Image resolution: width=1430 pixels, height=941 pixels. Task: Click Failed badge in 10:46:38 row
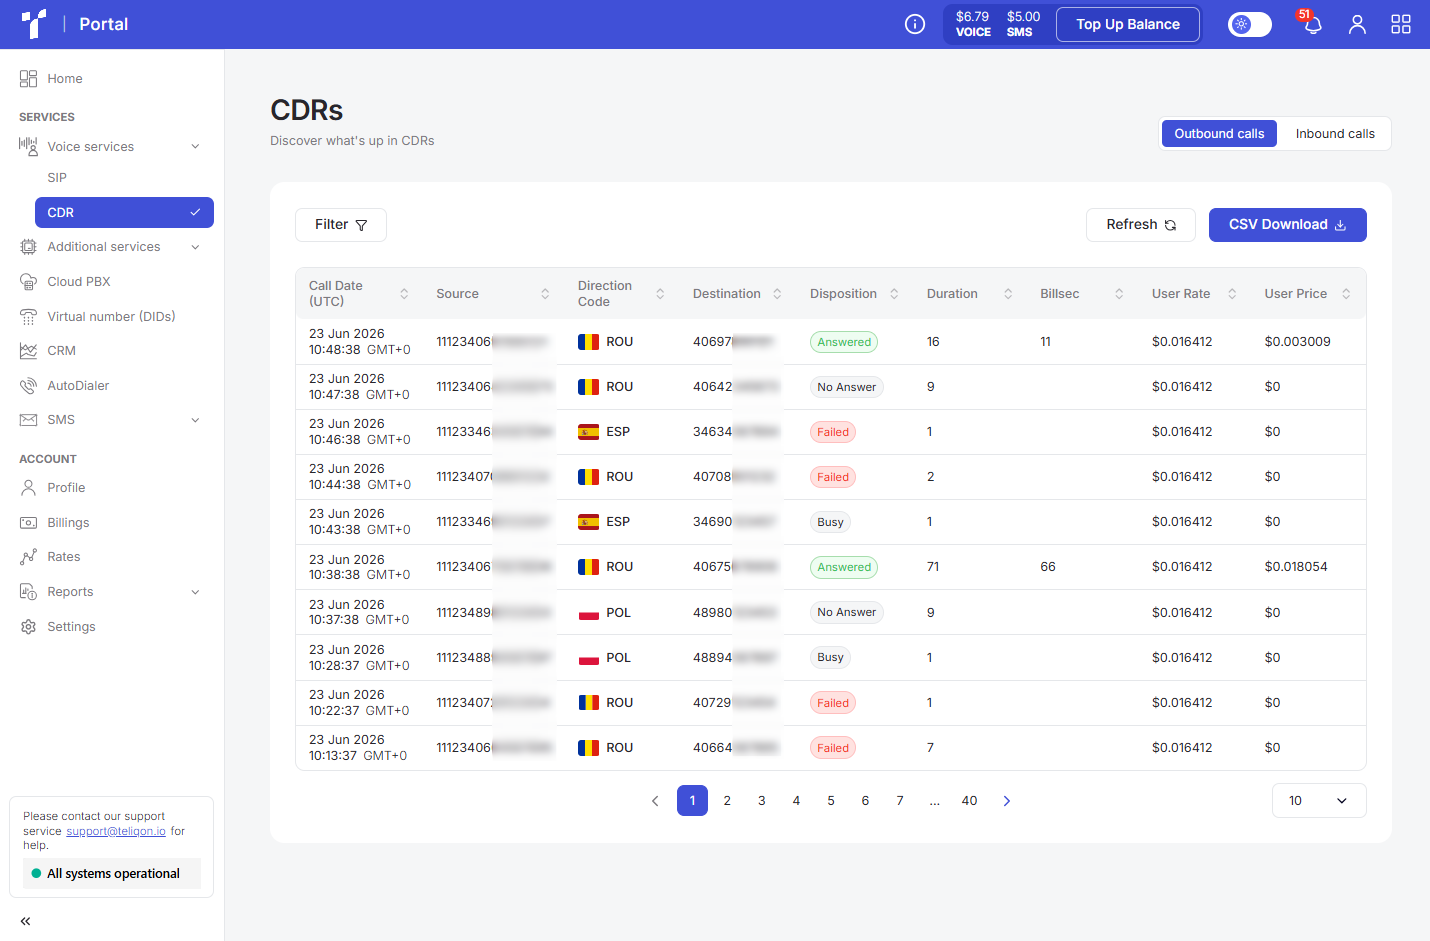(x=832, y=432)
